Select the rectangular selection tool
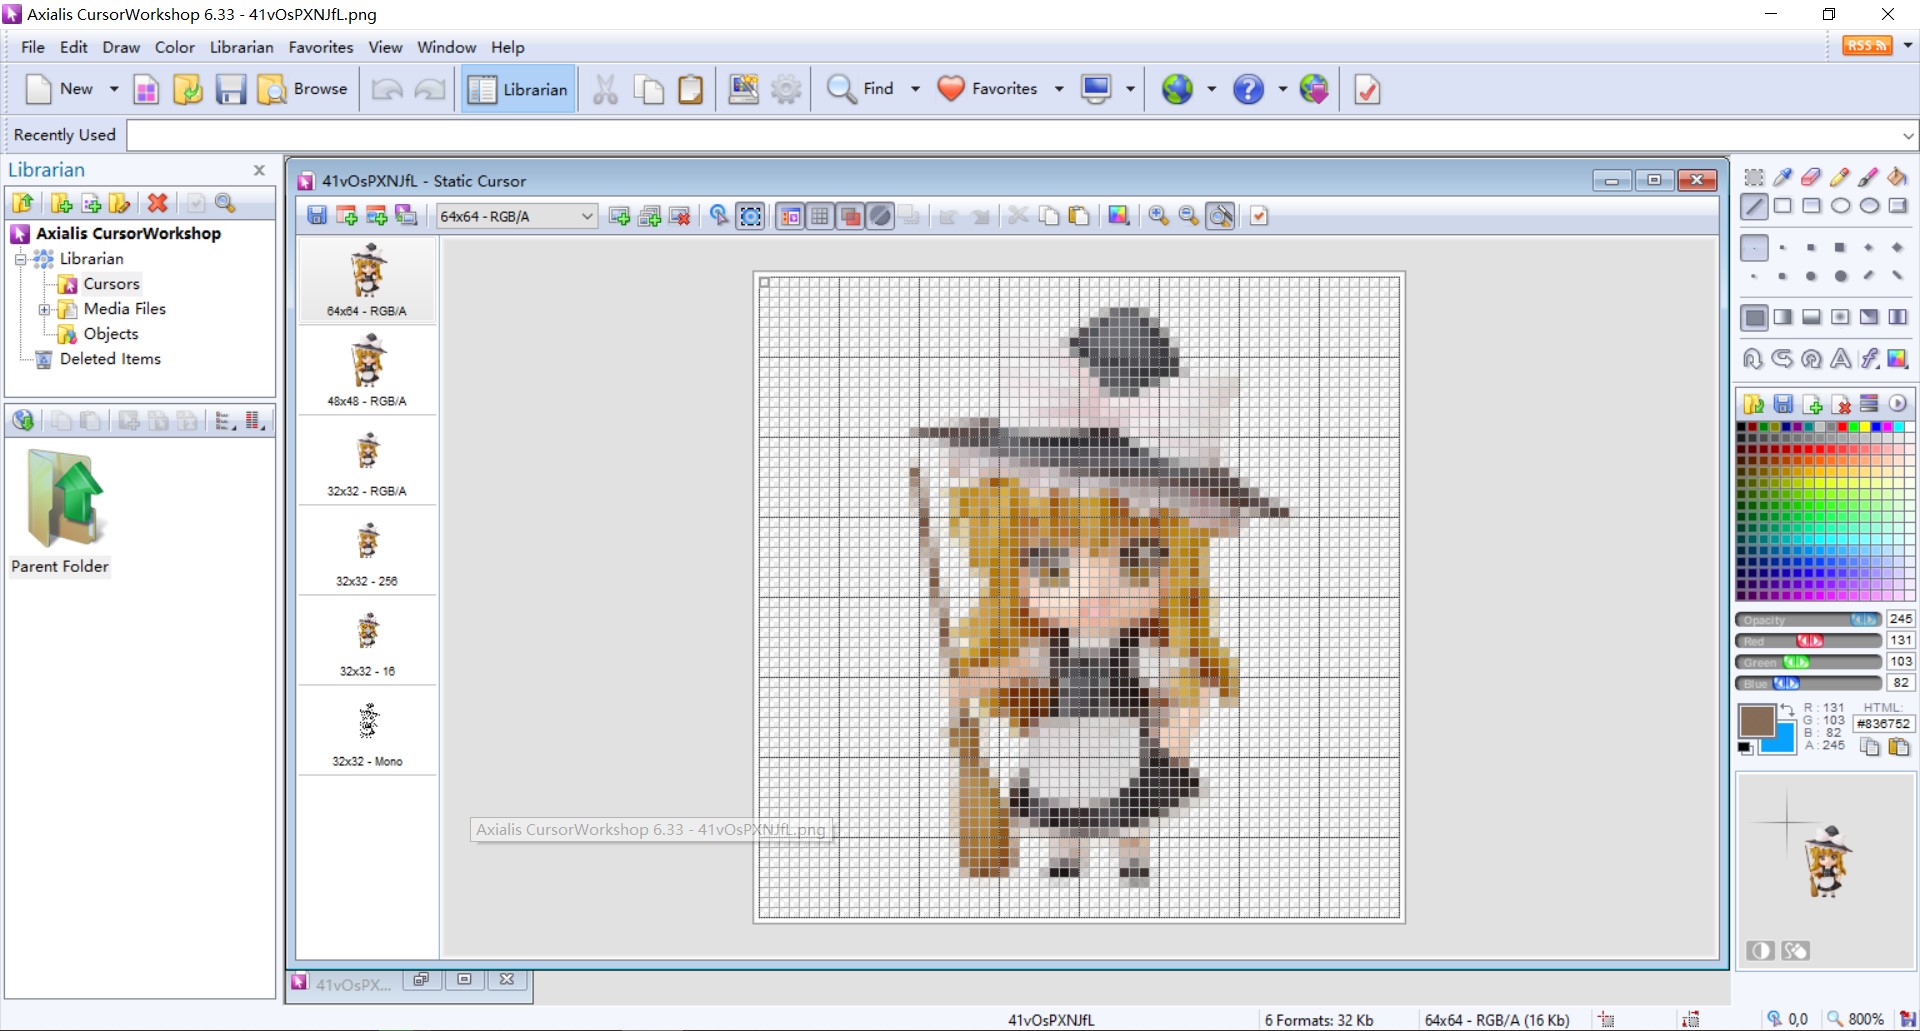 [x=1754, y=178]
